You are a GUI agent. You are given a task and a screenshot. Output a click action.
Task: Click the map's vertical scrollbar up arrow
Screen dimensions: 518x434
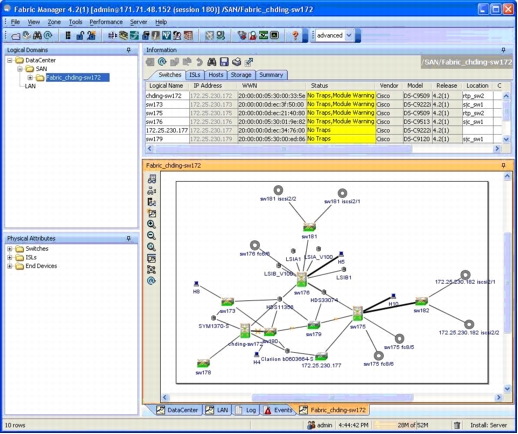507,176
